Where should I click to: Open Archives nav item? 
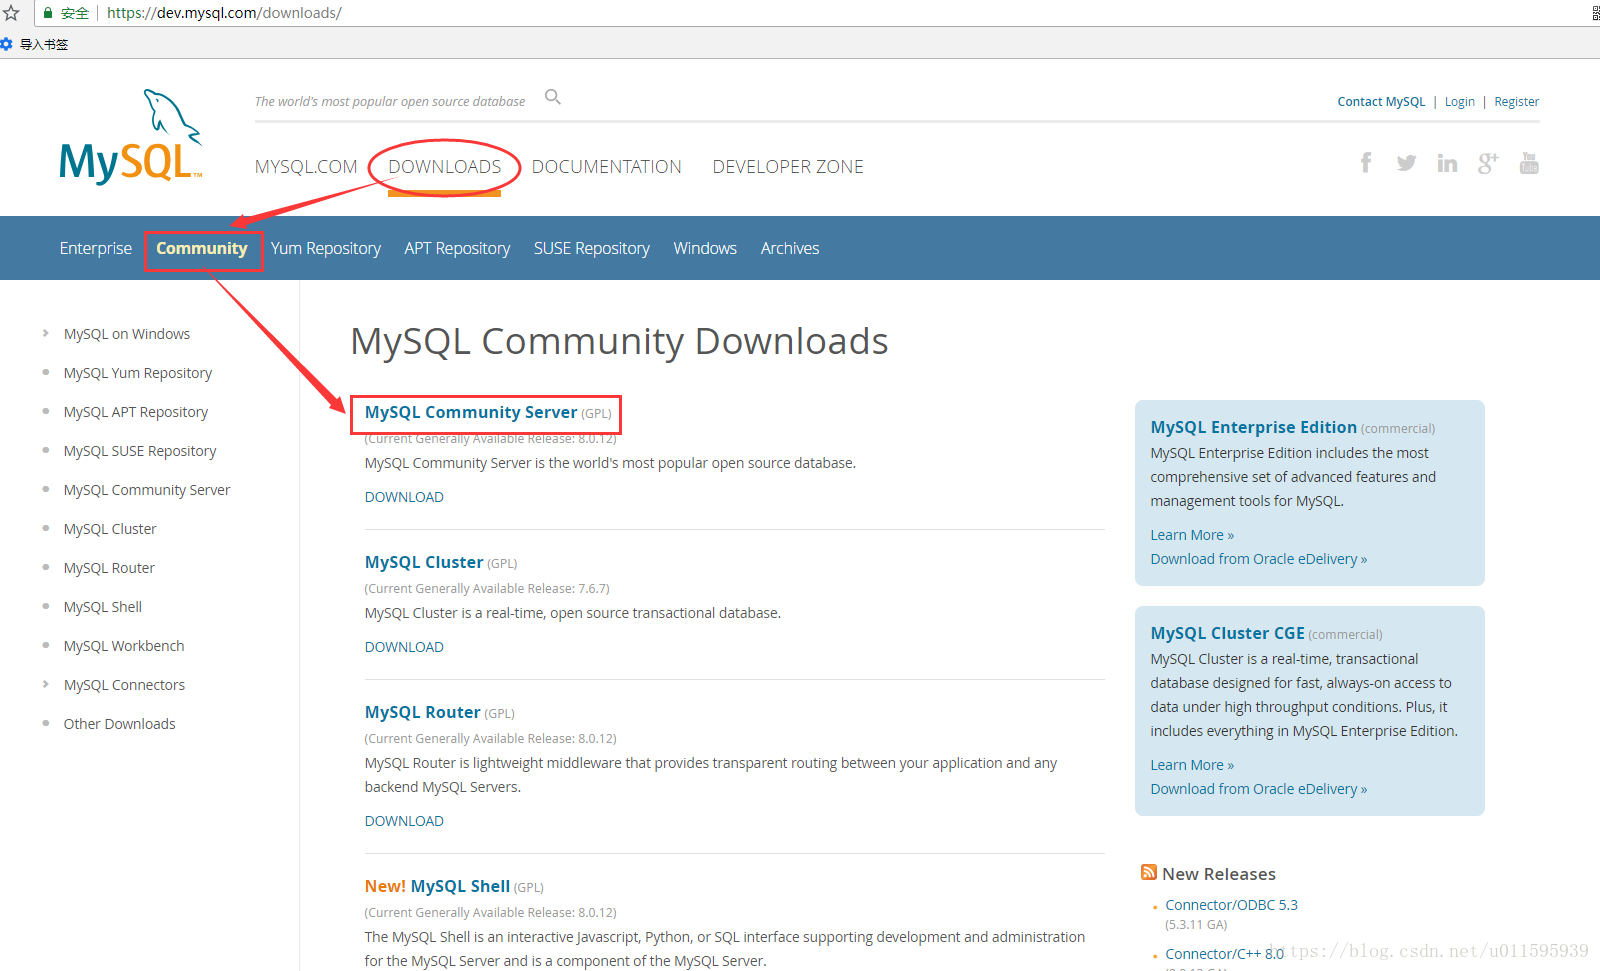pyautogui.click(x=790, y=248)
